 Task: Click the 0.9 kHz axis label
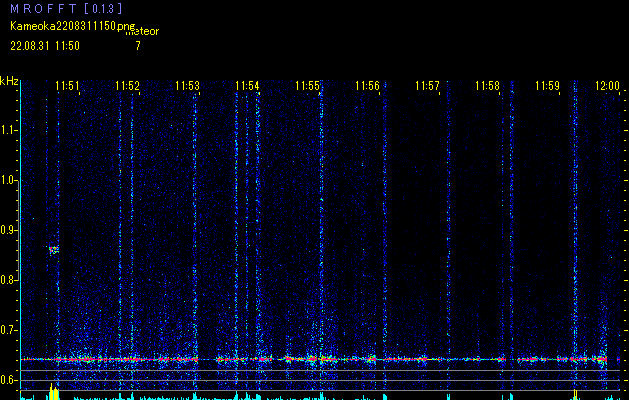(8, 230)
